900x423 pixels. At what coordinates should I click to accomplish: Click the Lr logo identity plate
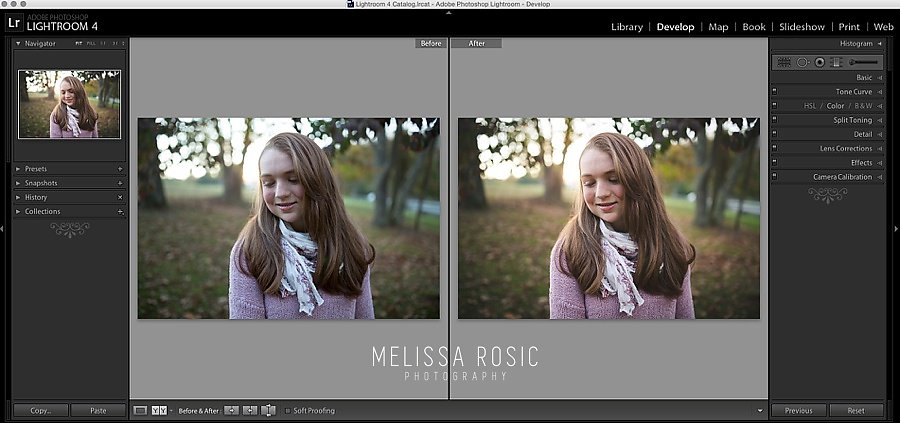pos(14,24)
